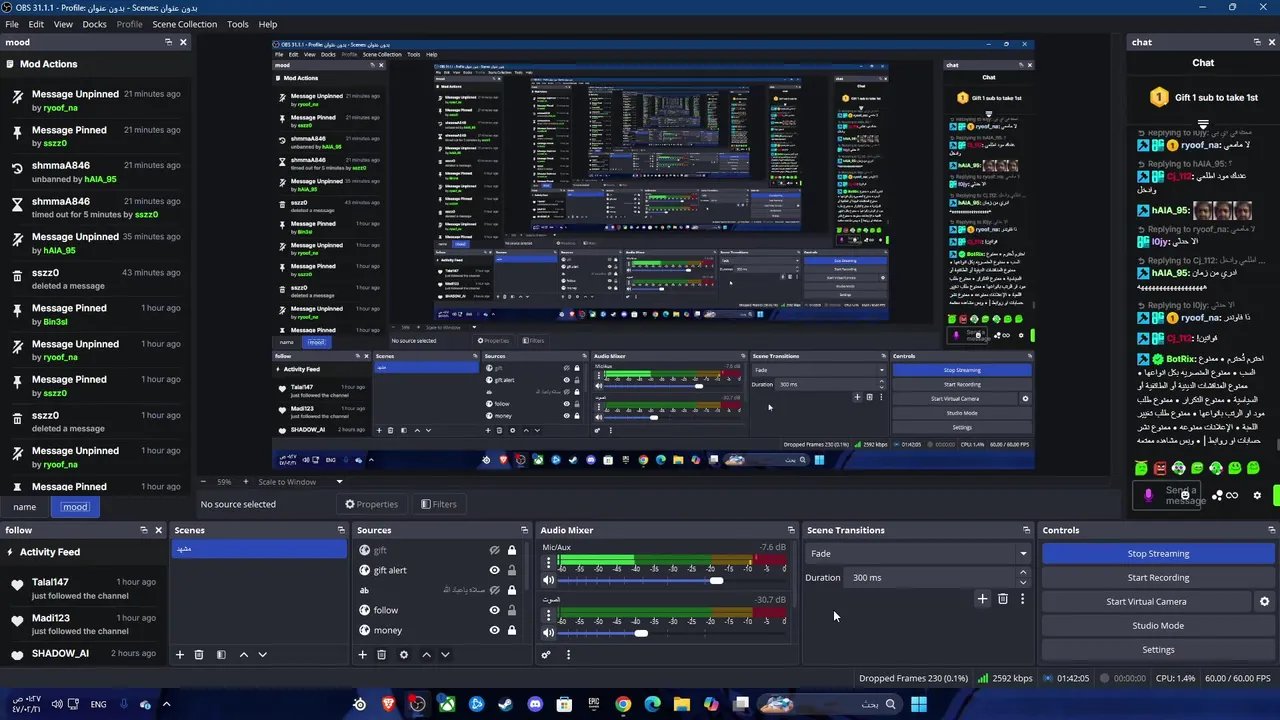Screen dimensions: 1280x720
Task: Open Mic/Aux channel three-dot options
Action: [548, 563]
